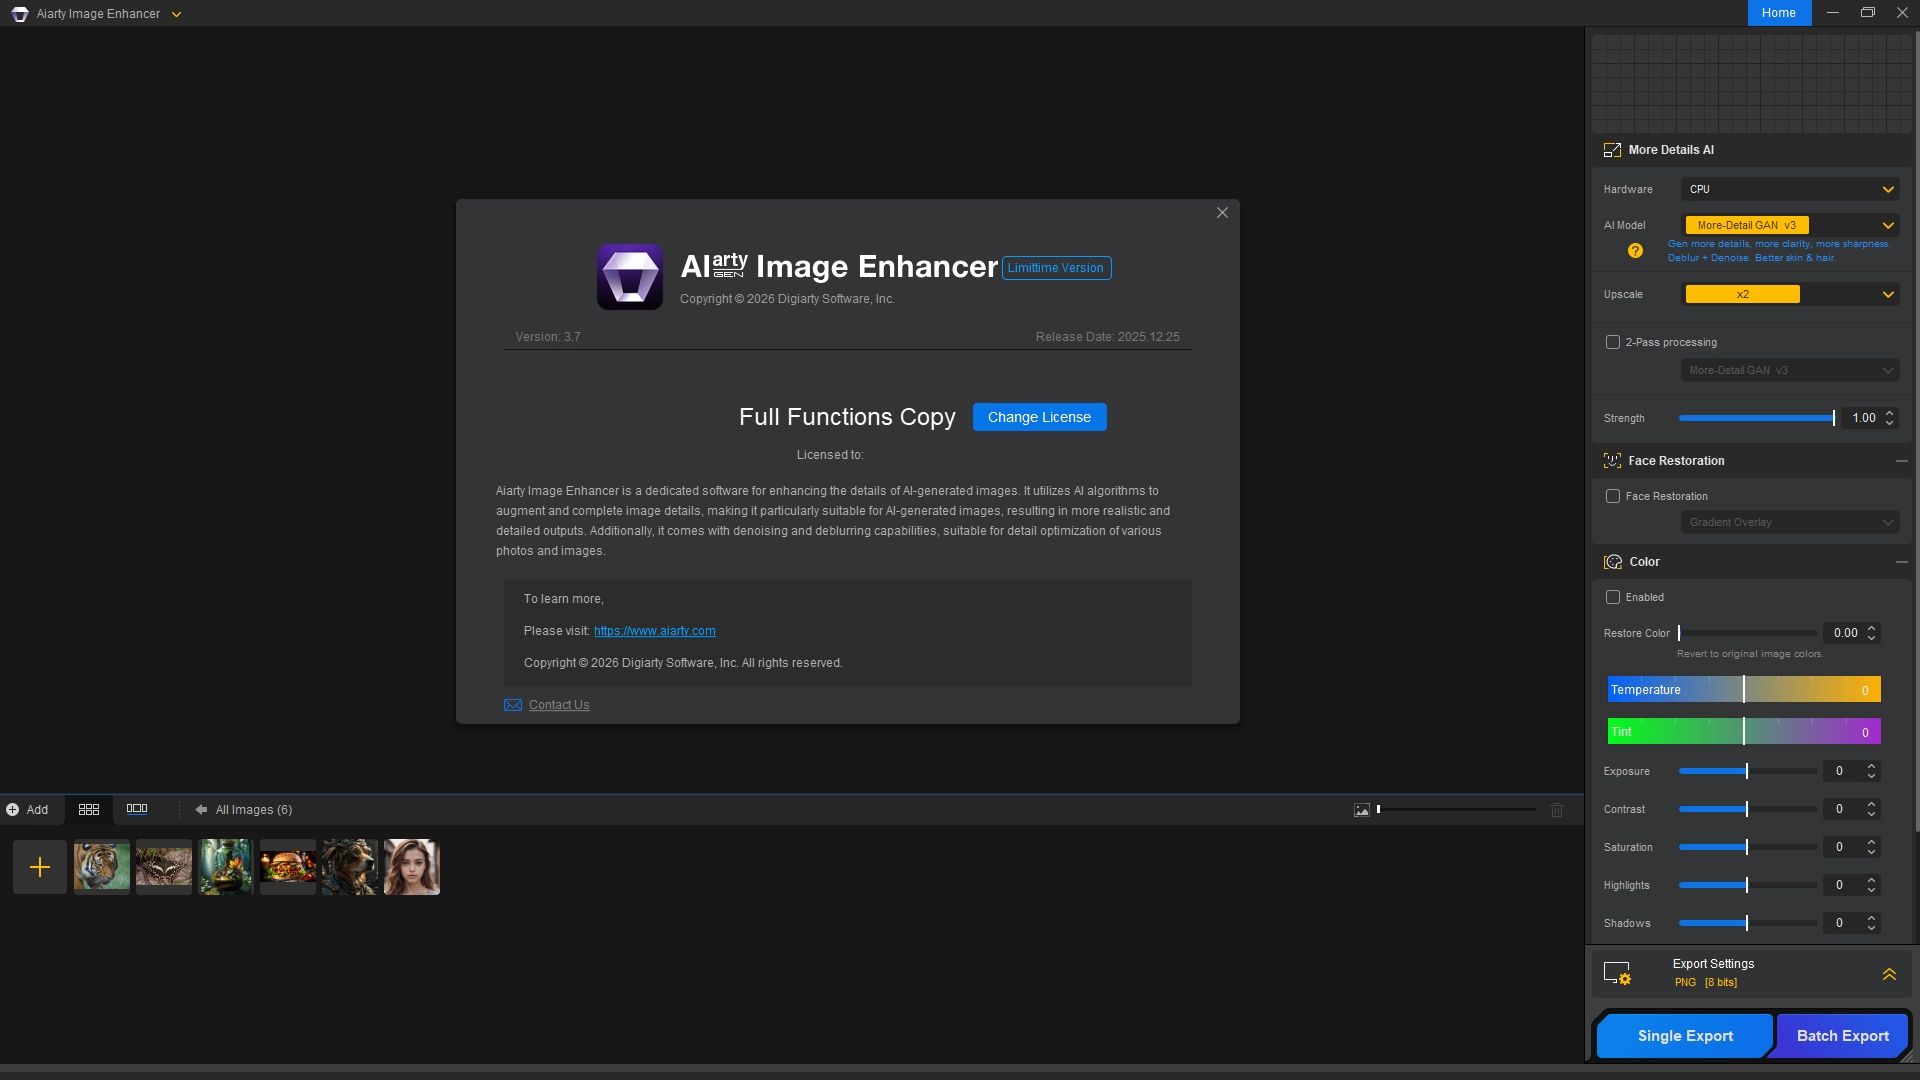Image resolution: width=1920 pixels, height=1080 pixels.
Task: Click the thumbnail size image icon
Action: 1362,810
